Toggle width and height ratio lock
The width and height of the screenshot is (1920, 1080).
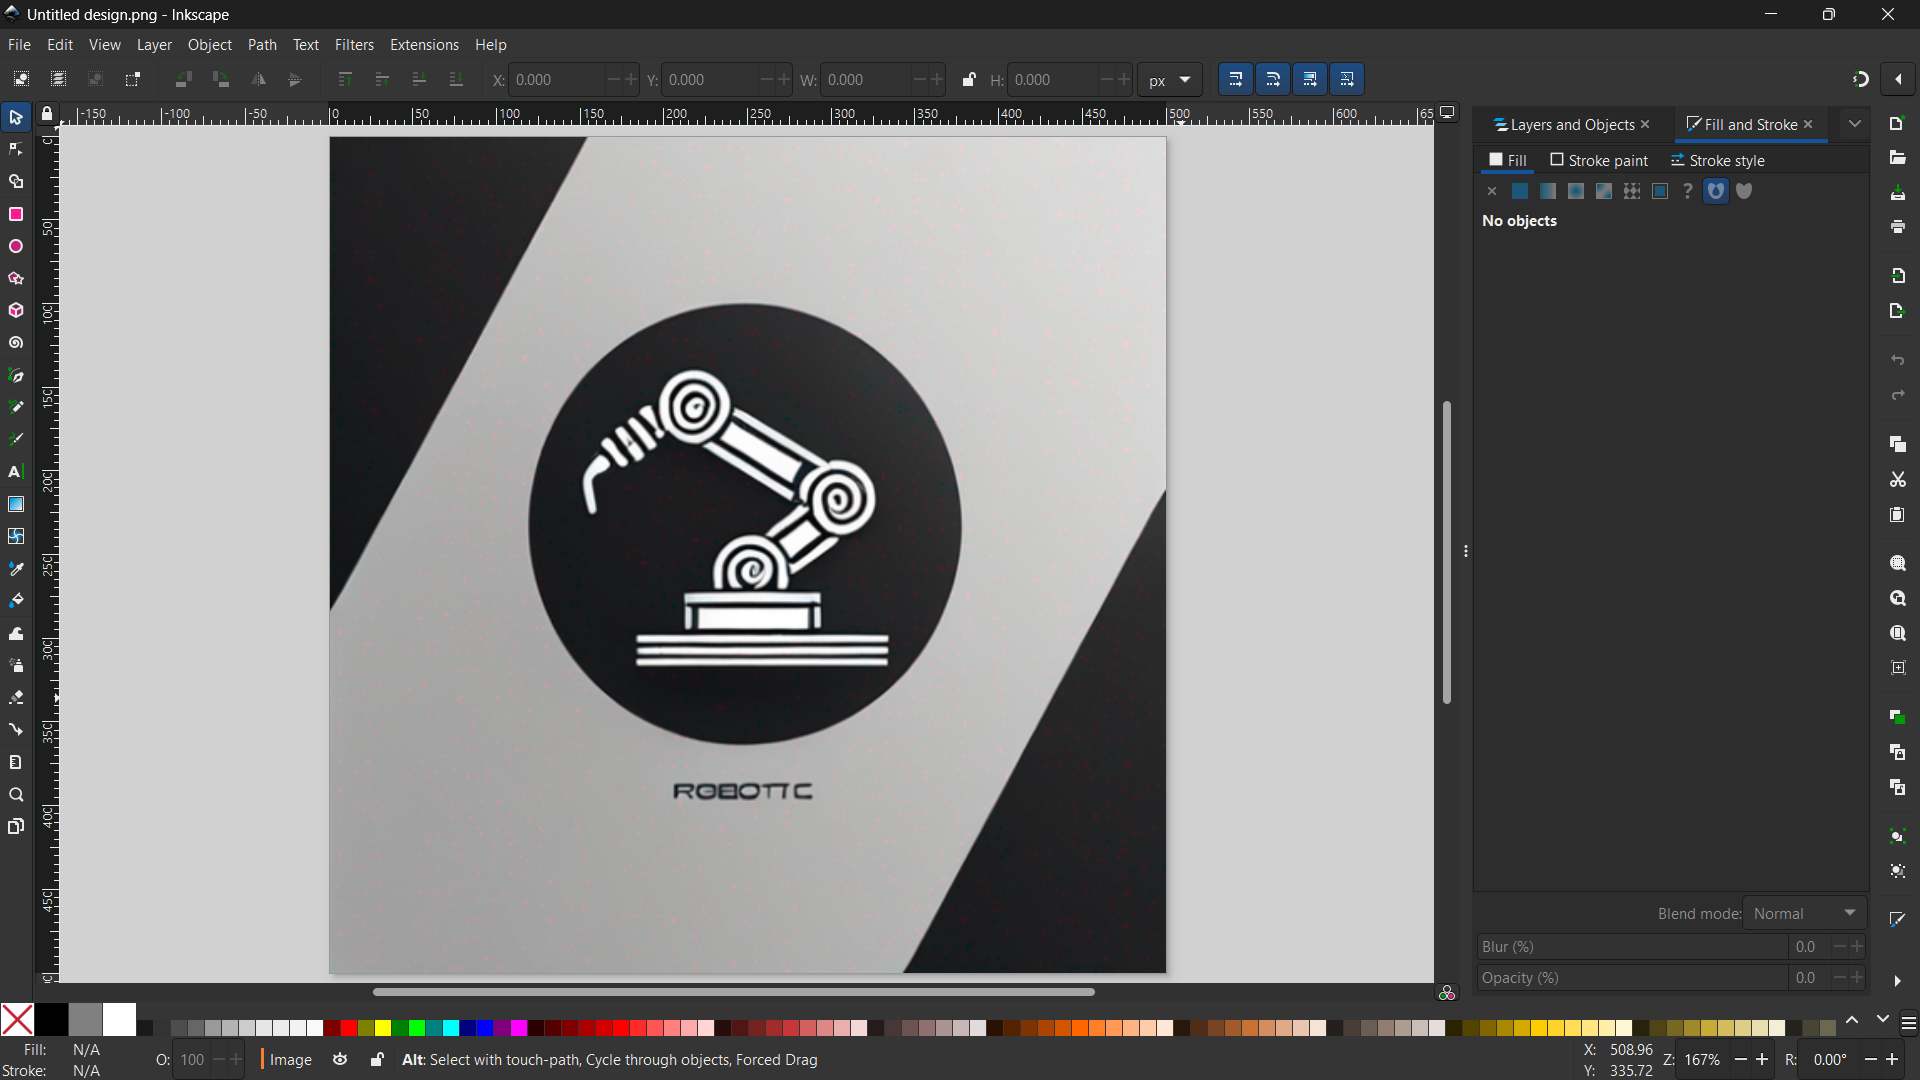point(968,80)
